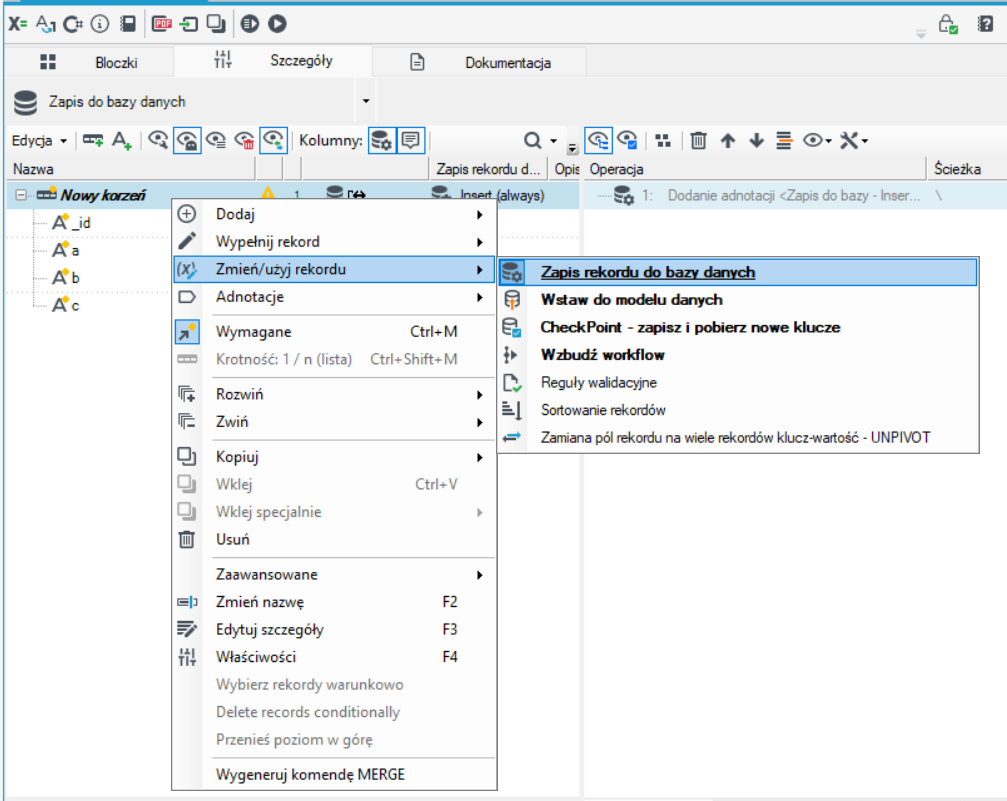1007x801 pixels.
Task: Click the notebook icon beside the info icon
Action: click(x=128, y=24)
